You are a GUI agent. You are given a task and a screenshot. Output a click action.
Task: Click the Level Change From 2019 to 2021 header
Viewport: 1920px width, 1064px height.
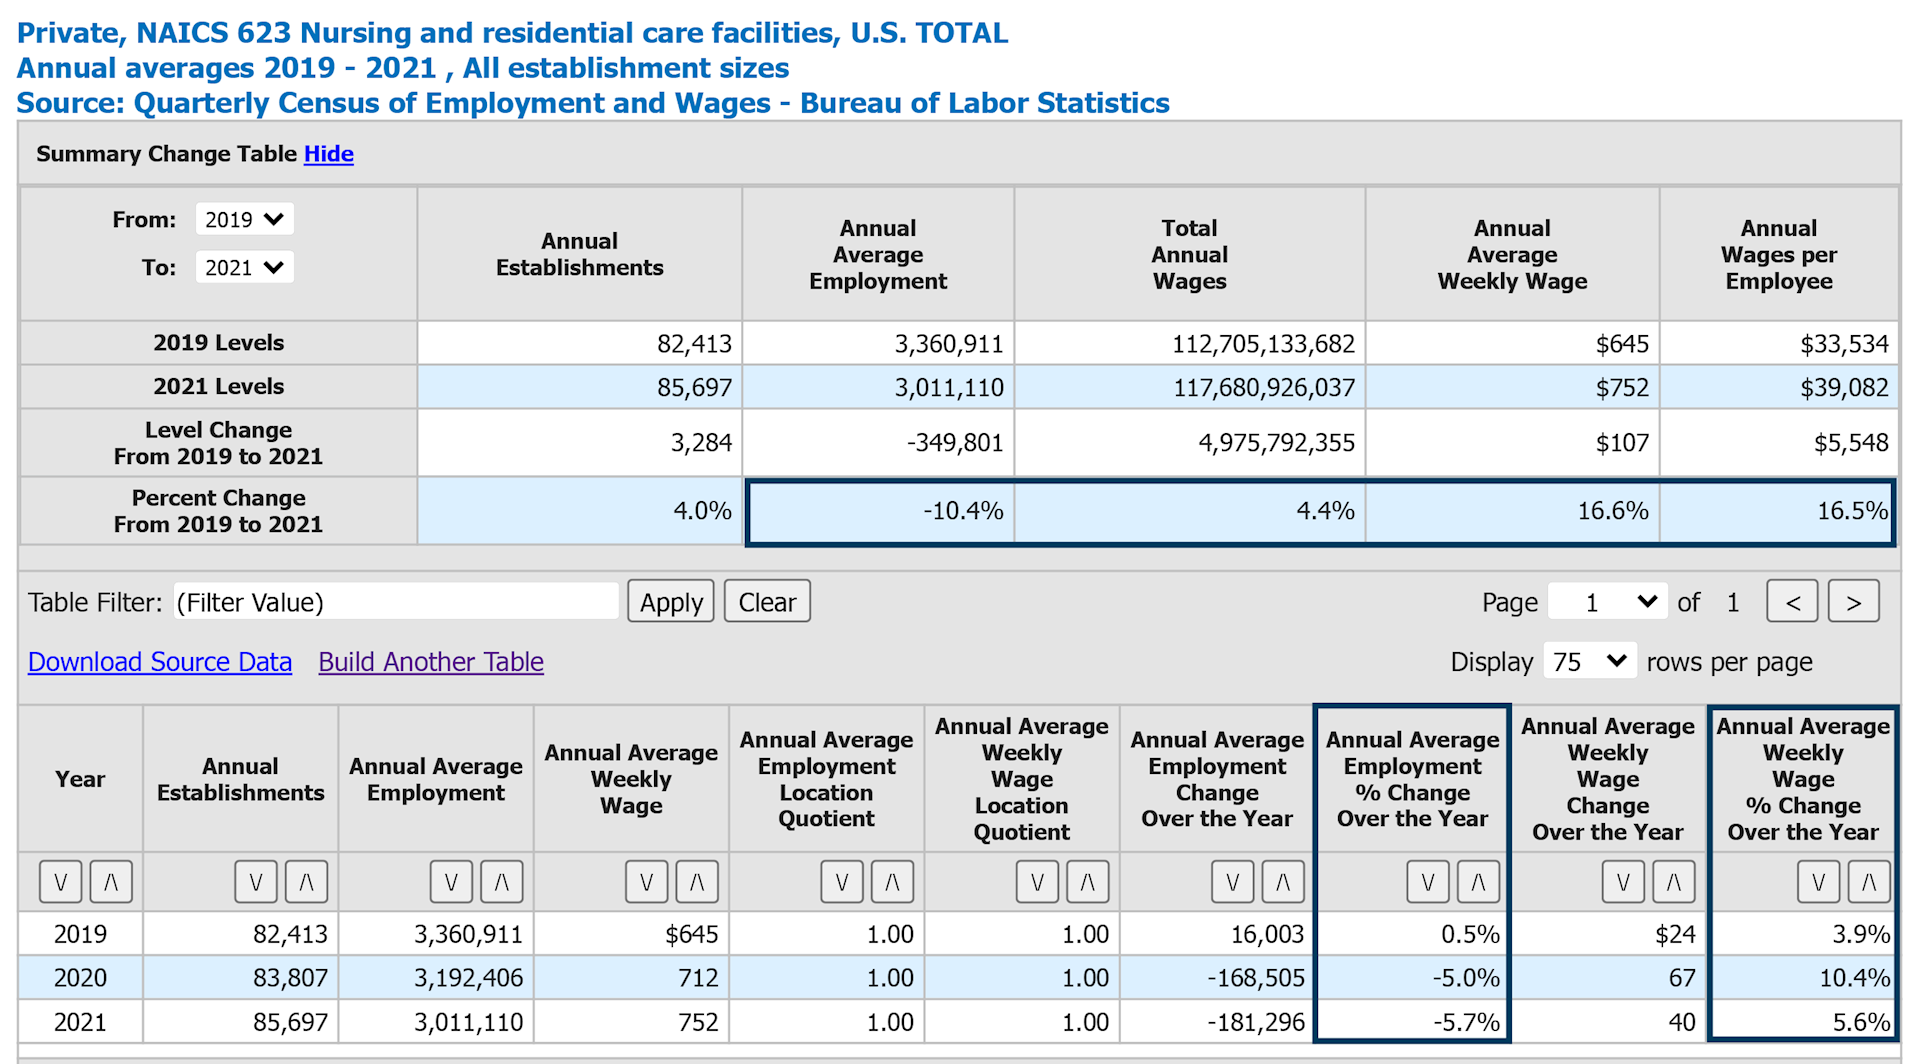[x=219, y=443]
